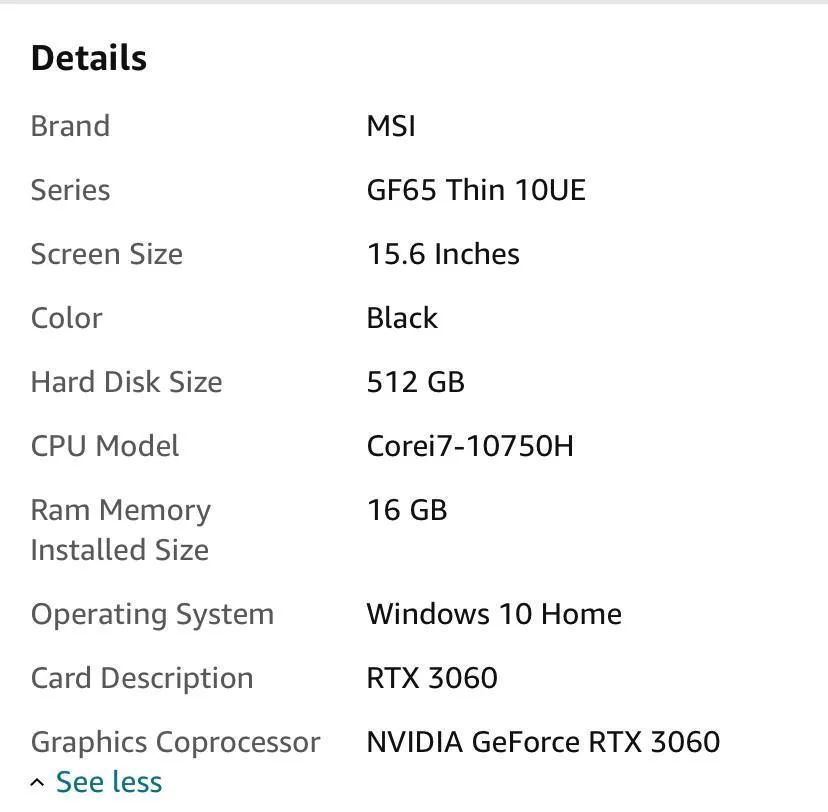Click the Screen Size label
This screenshot has width=828, height=812.
pyautogui.click(x=107, y=254)
